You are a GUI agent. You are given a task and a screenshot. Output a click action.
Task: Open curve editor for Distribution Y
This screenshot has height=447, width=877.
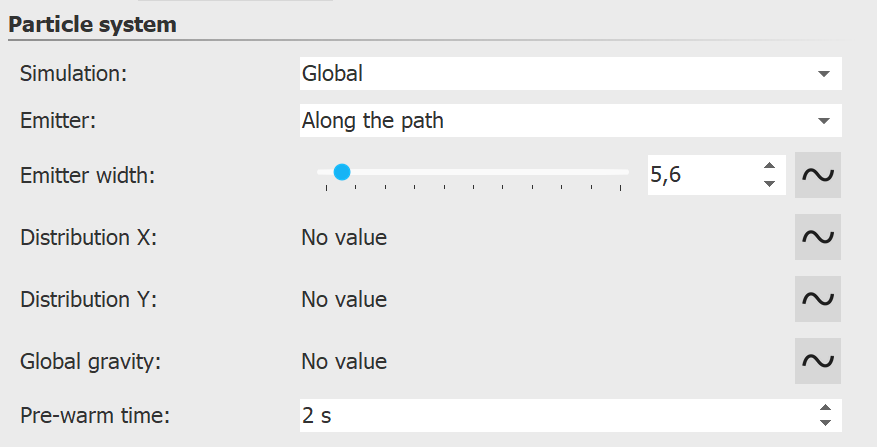click(x=818, y=299)
